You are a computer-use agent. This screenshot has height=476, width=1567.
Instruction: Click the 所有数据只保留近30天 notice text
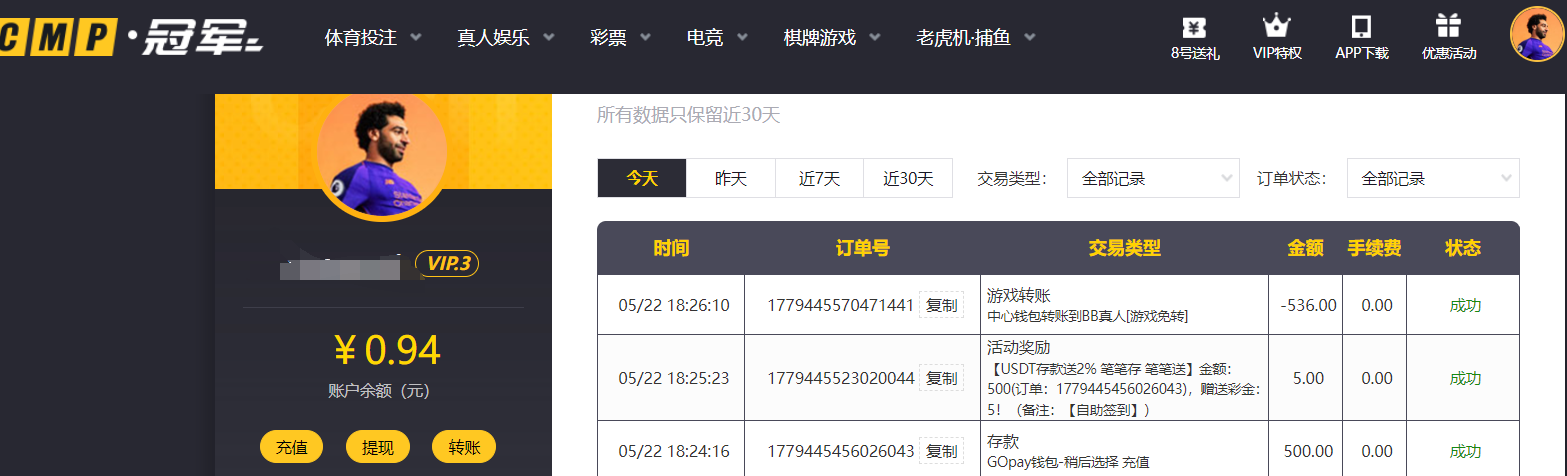click(x=688, y=115)
